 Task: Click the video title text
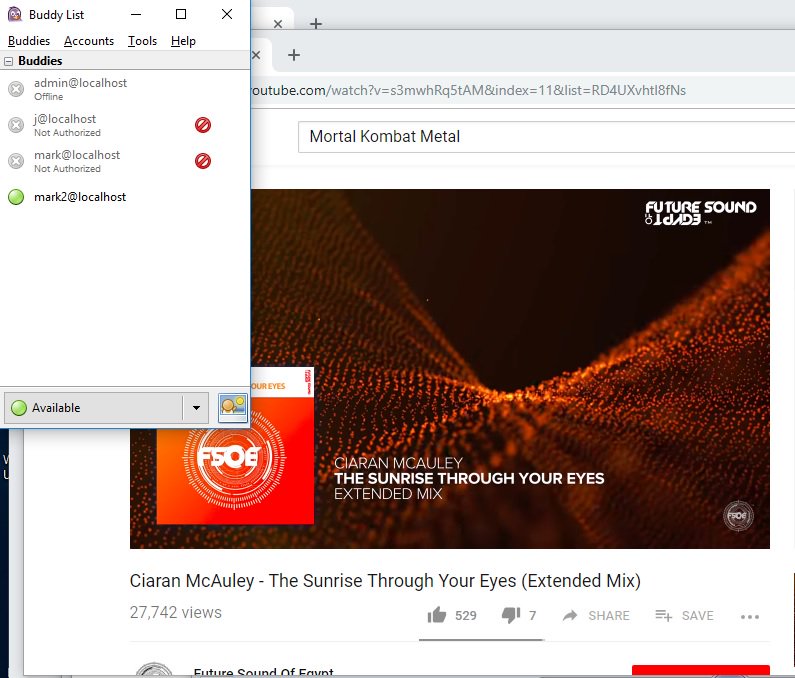click(x=385, y=581)
